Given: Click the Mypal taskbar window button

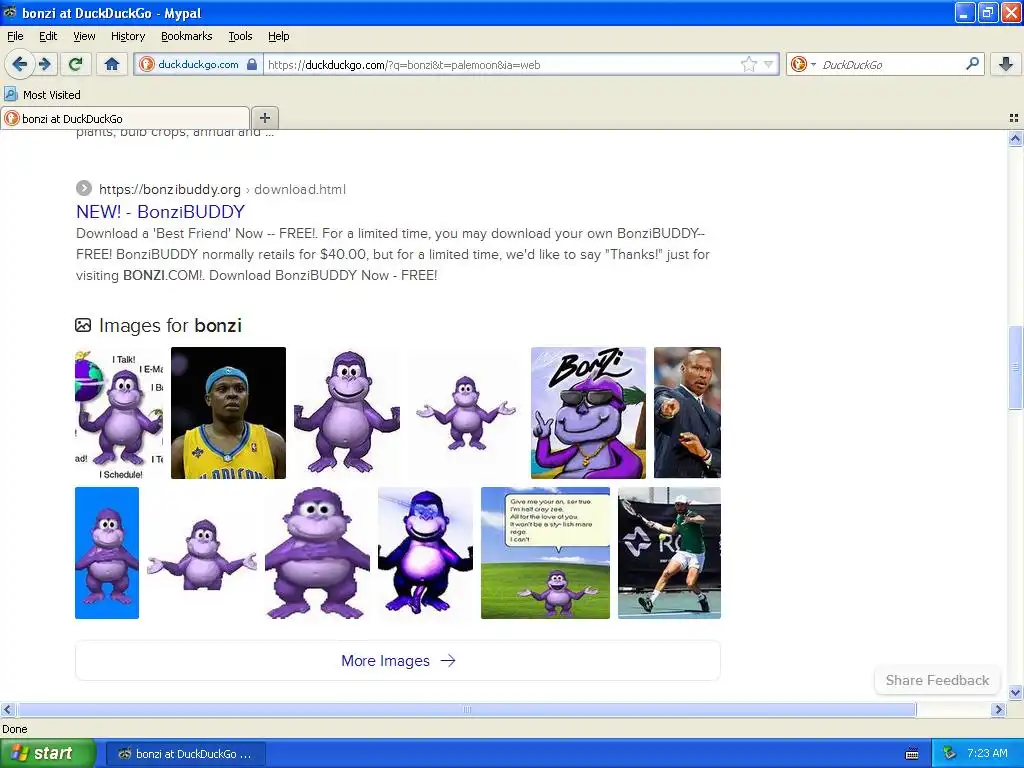Looking at the screenshot, I should click(x=186, y=754).
